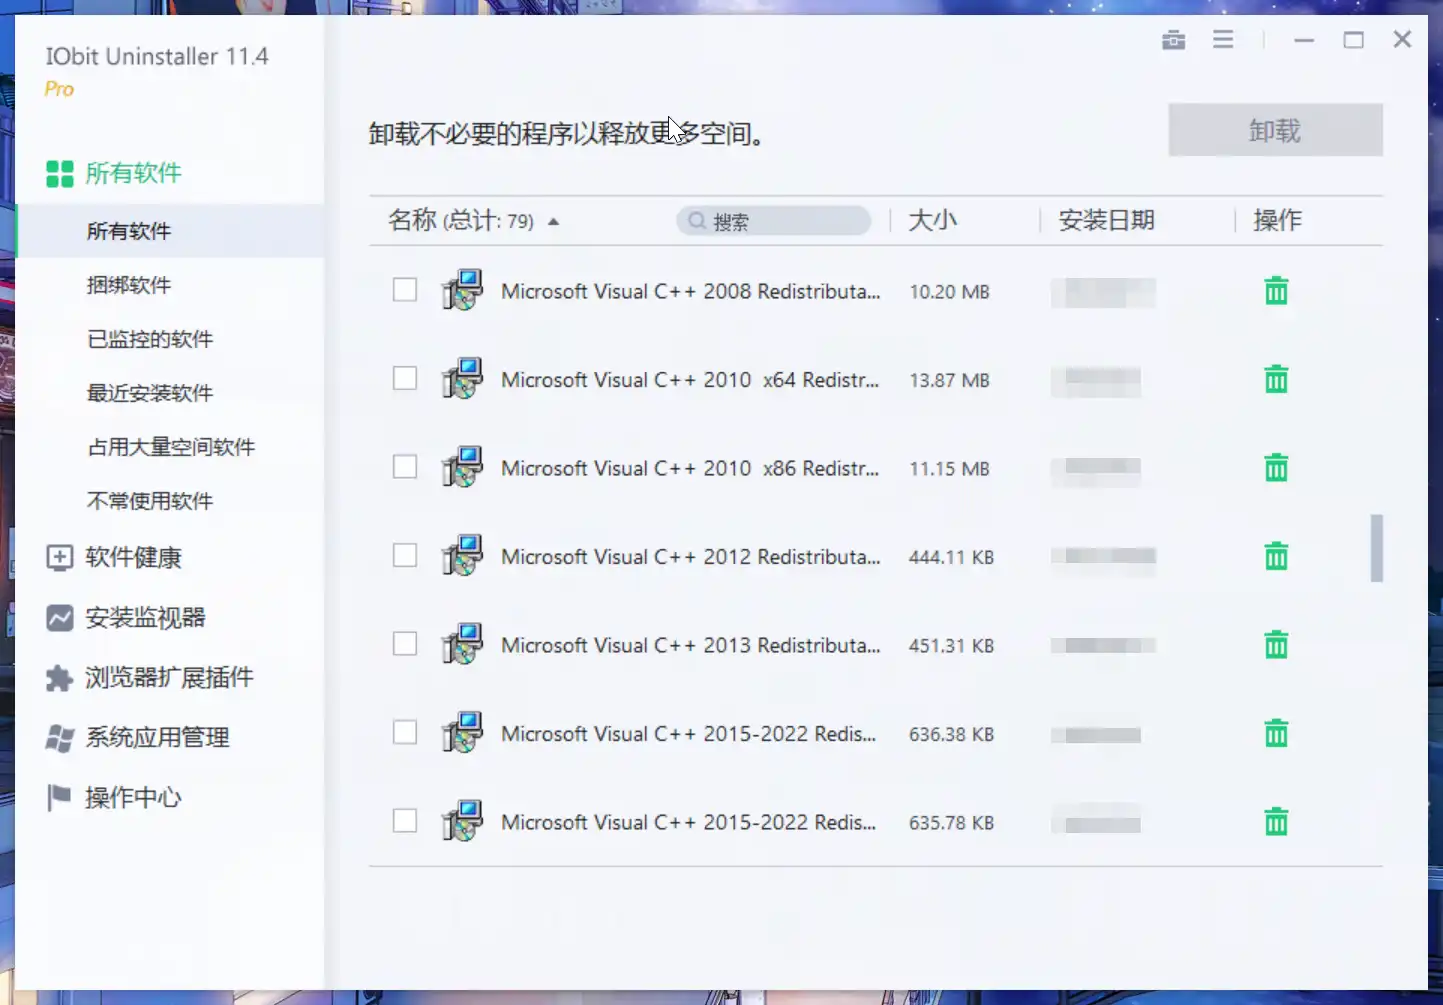The height and width of the screenshot is (1005, 1443).
Task: Click the grey 卸载 button
Action: [1275, 130]
